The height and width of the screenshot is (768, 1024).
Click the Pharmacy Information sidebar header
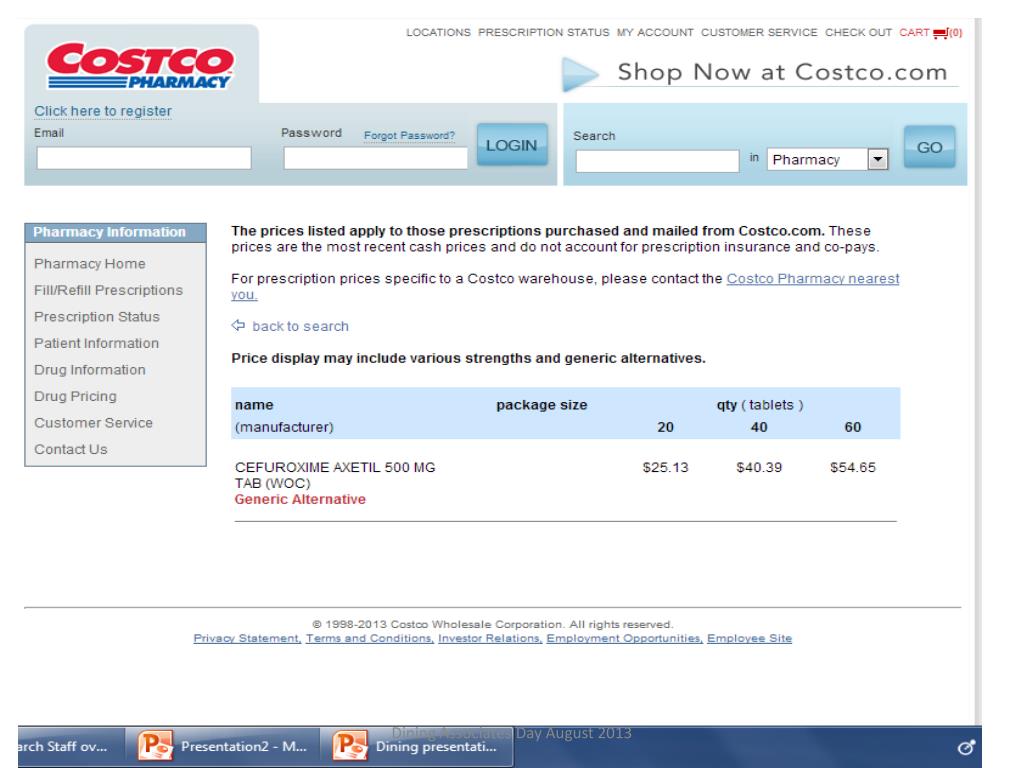(116, 232)
